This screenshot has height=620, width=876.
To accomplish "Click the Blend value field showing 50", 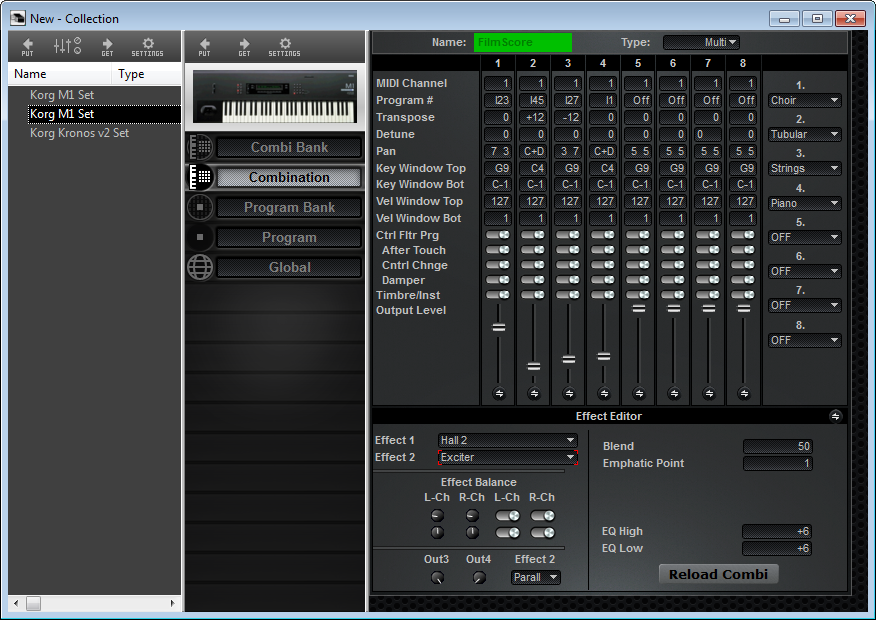I will pyautogui.click(x=778, y=446).
